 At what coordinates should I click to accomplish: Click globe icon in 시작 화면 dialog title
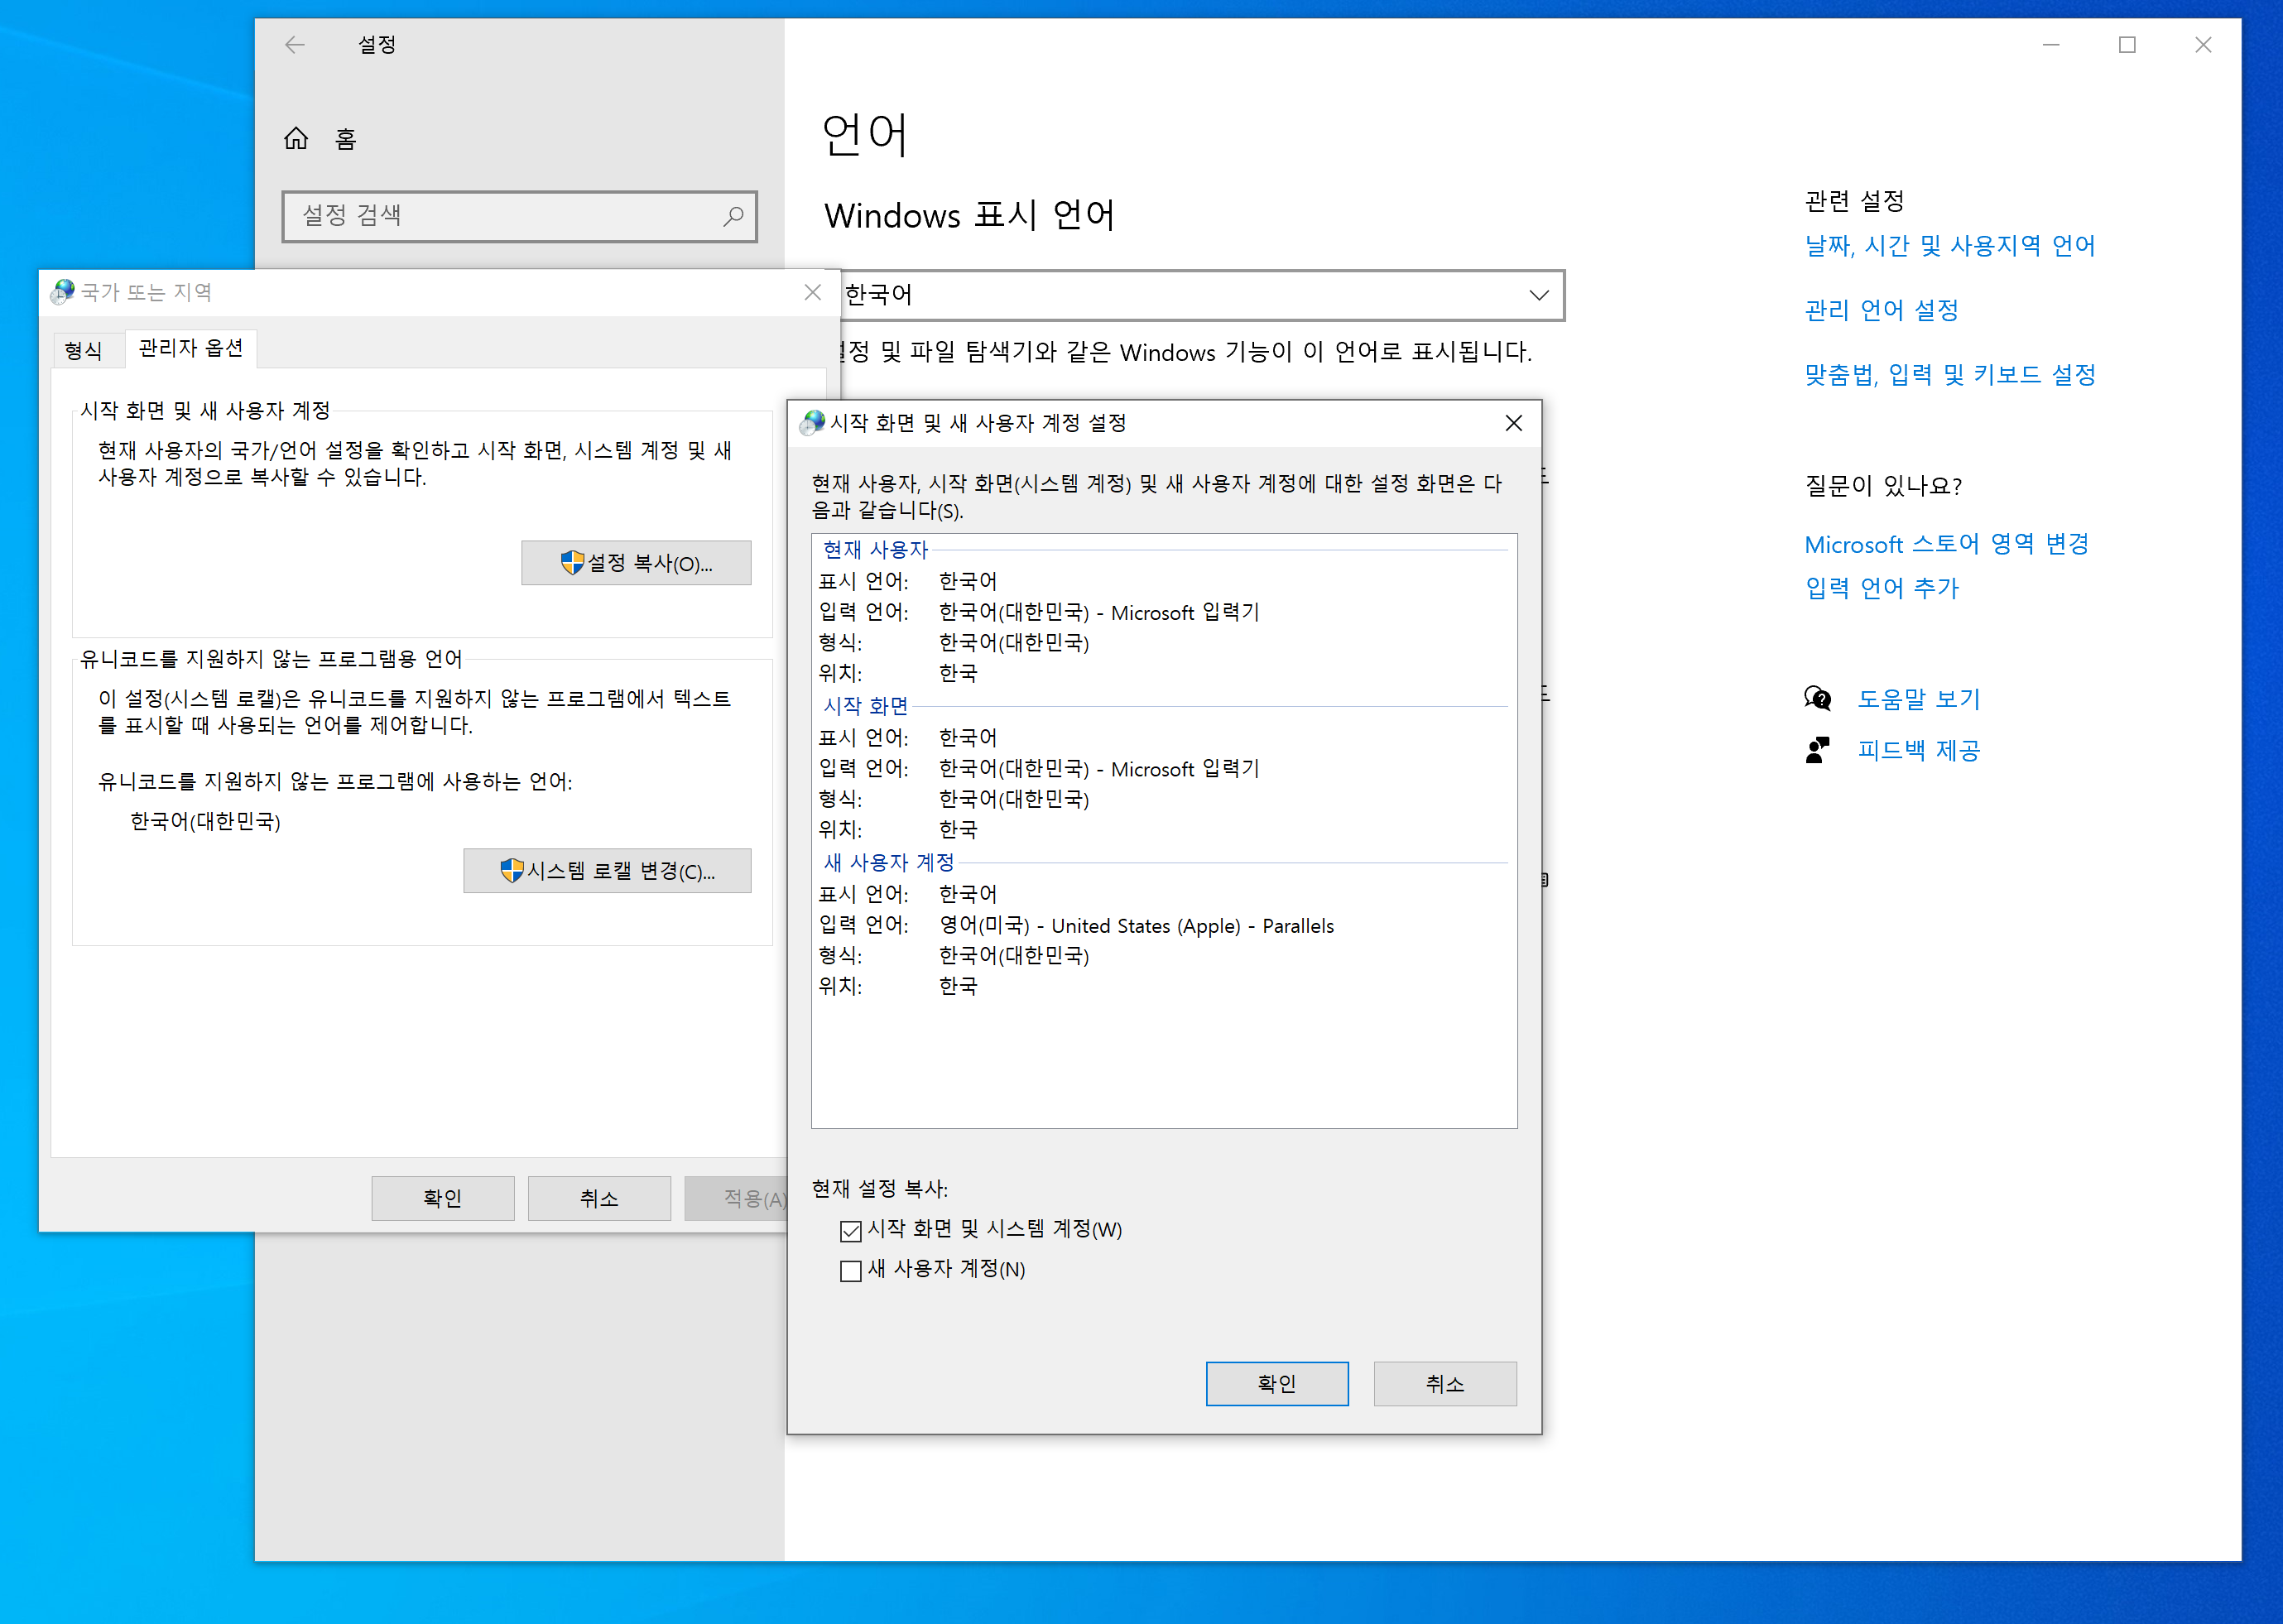pos(812,423)
